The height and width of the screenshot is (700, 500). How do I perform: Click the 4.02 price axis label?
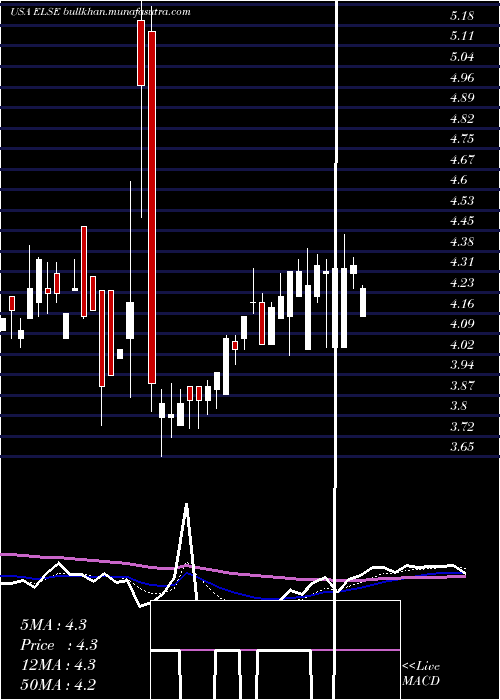pyautogui.click(x=462, y=345)
